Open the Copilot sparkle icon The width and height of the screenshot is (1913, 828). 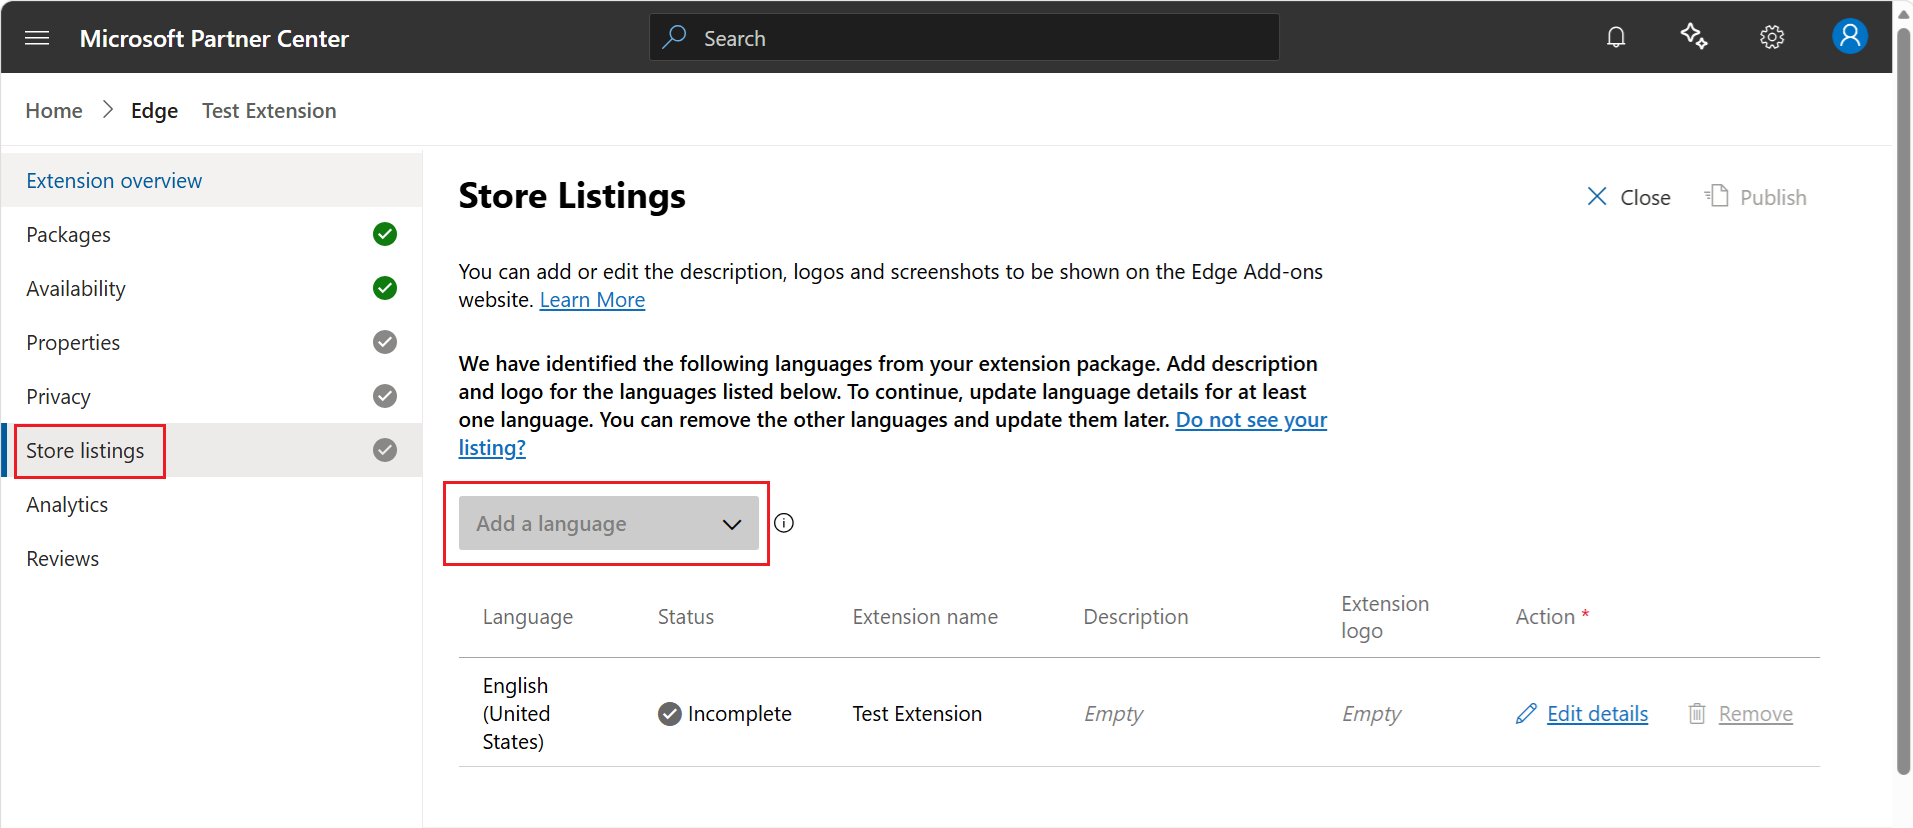(1694, 37)
